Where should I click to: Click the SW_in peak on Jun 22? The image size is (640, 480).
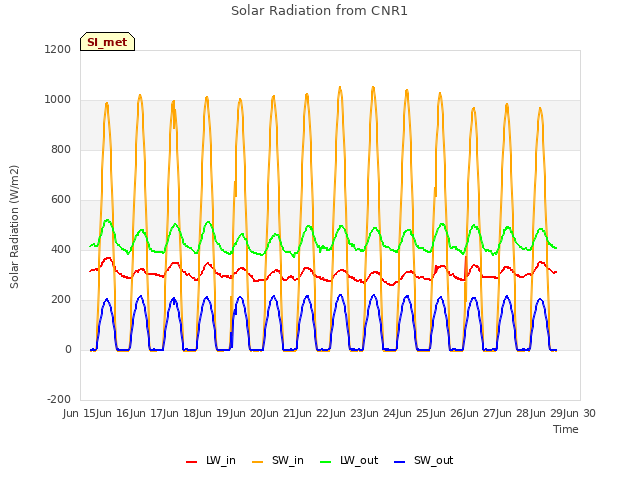point(340,87)
